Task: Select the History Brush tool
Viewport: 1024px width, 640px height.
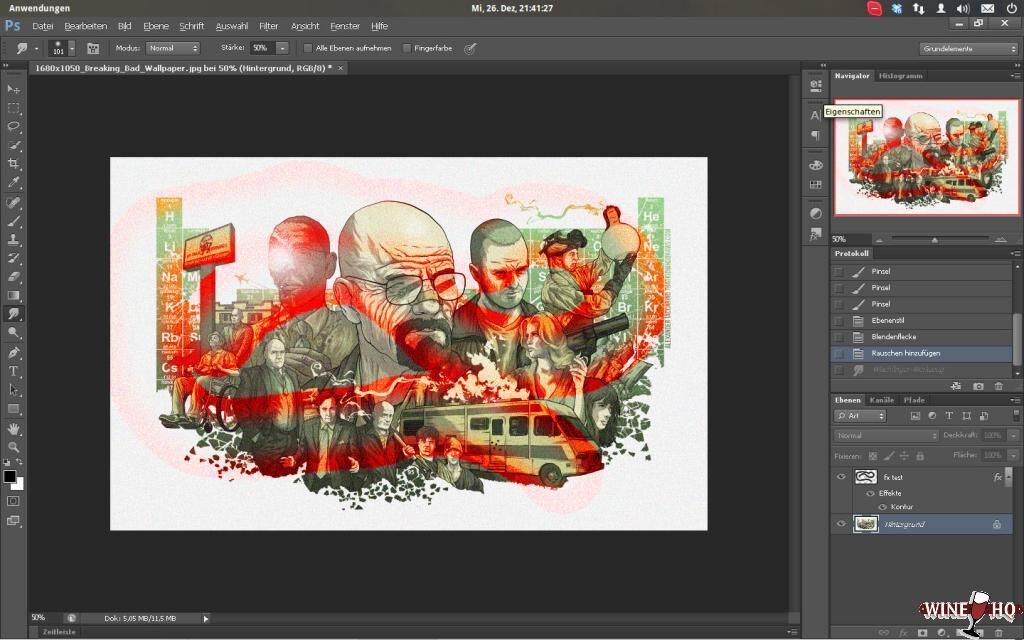Action: coord(14,258)
